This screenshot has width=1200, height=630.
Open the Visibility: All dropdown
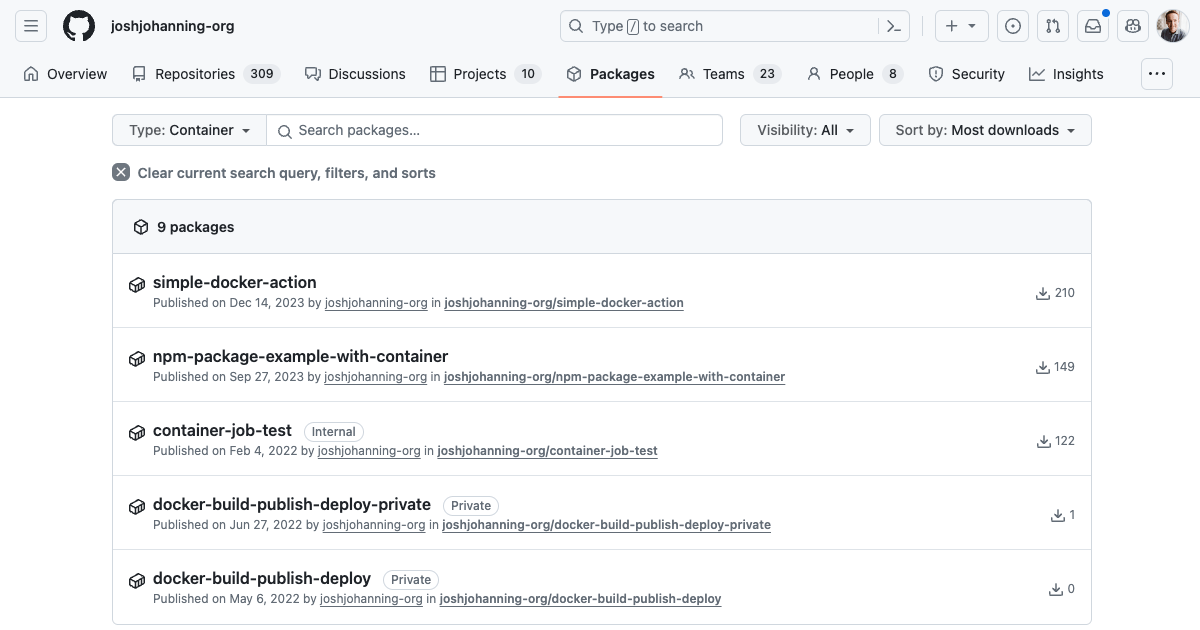click(x=805, y=130)
